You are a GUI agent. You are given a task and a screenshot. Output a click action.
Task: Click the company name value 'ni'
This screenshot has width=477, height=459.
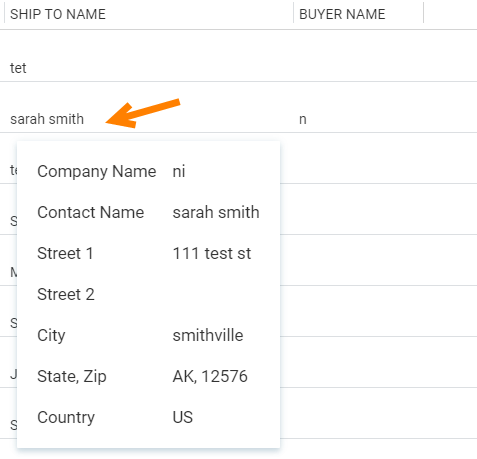tap(179, 171)
